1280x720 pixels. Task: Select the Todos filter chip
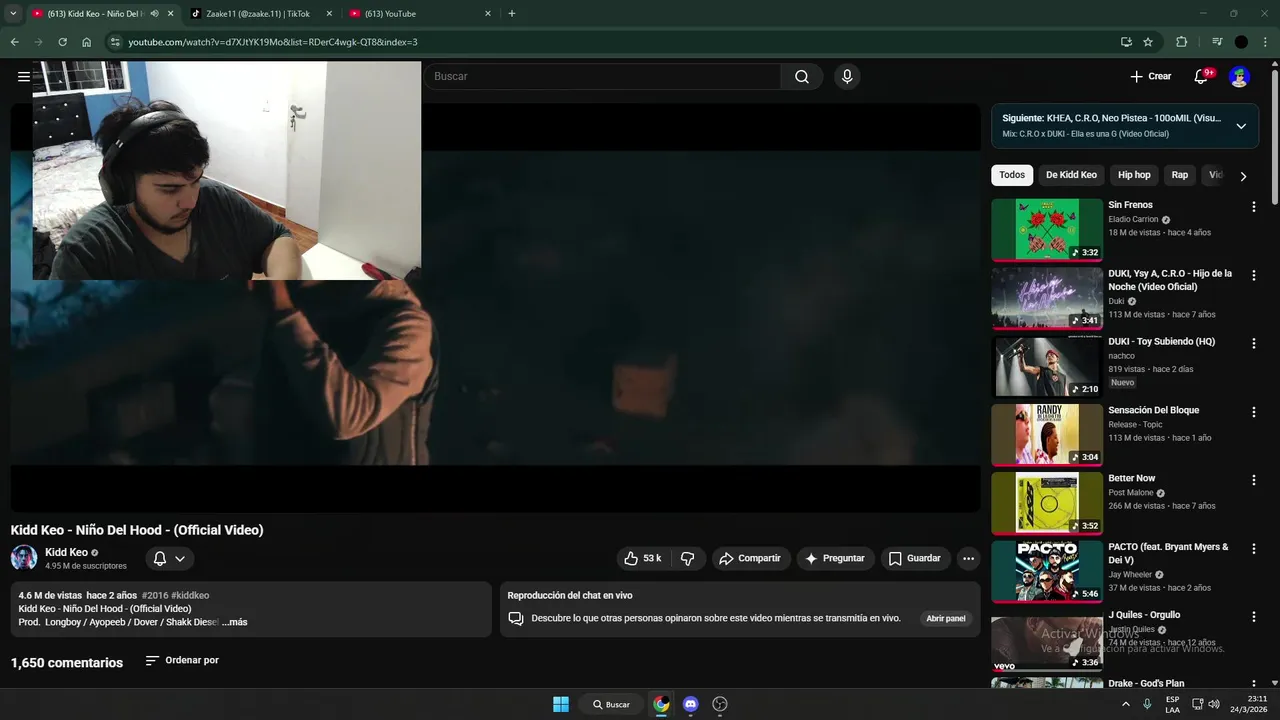click(1012, 175)
